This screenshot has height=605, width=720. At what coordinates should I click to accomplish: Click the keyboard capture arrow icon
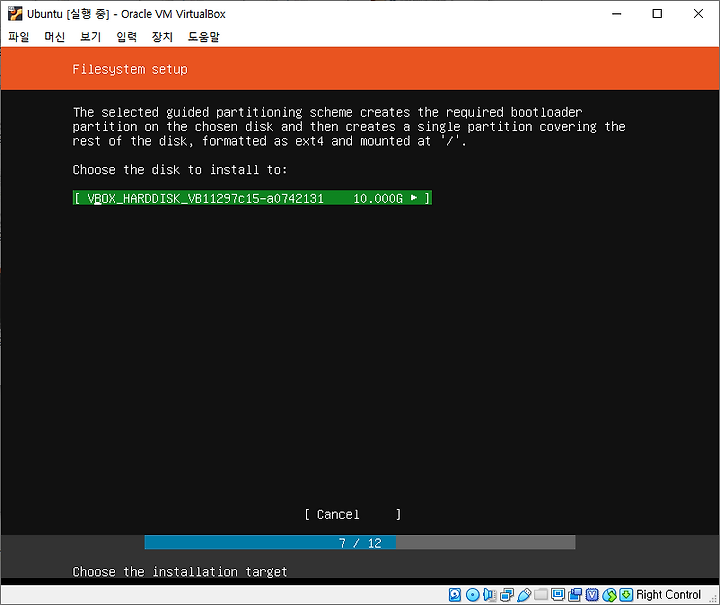pyautogui.click(x=626, y=594)
